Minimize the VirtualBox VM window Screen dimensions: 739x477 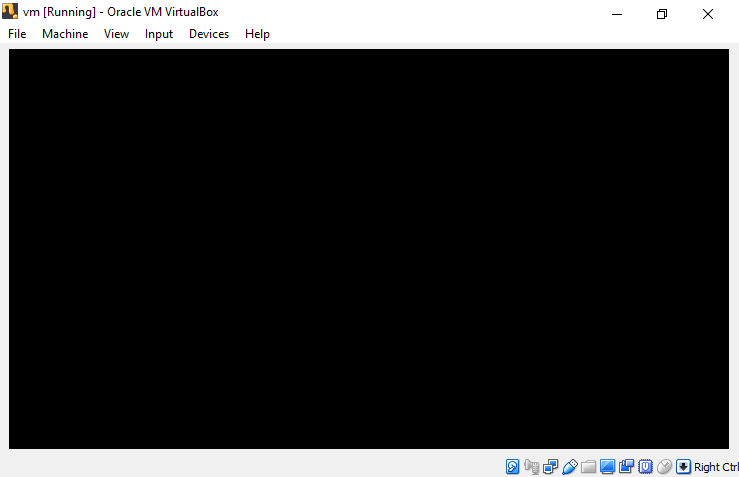617,14
